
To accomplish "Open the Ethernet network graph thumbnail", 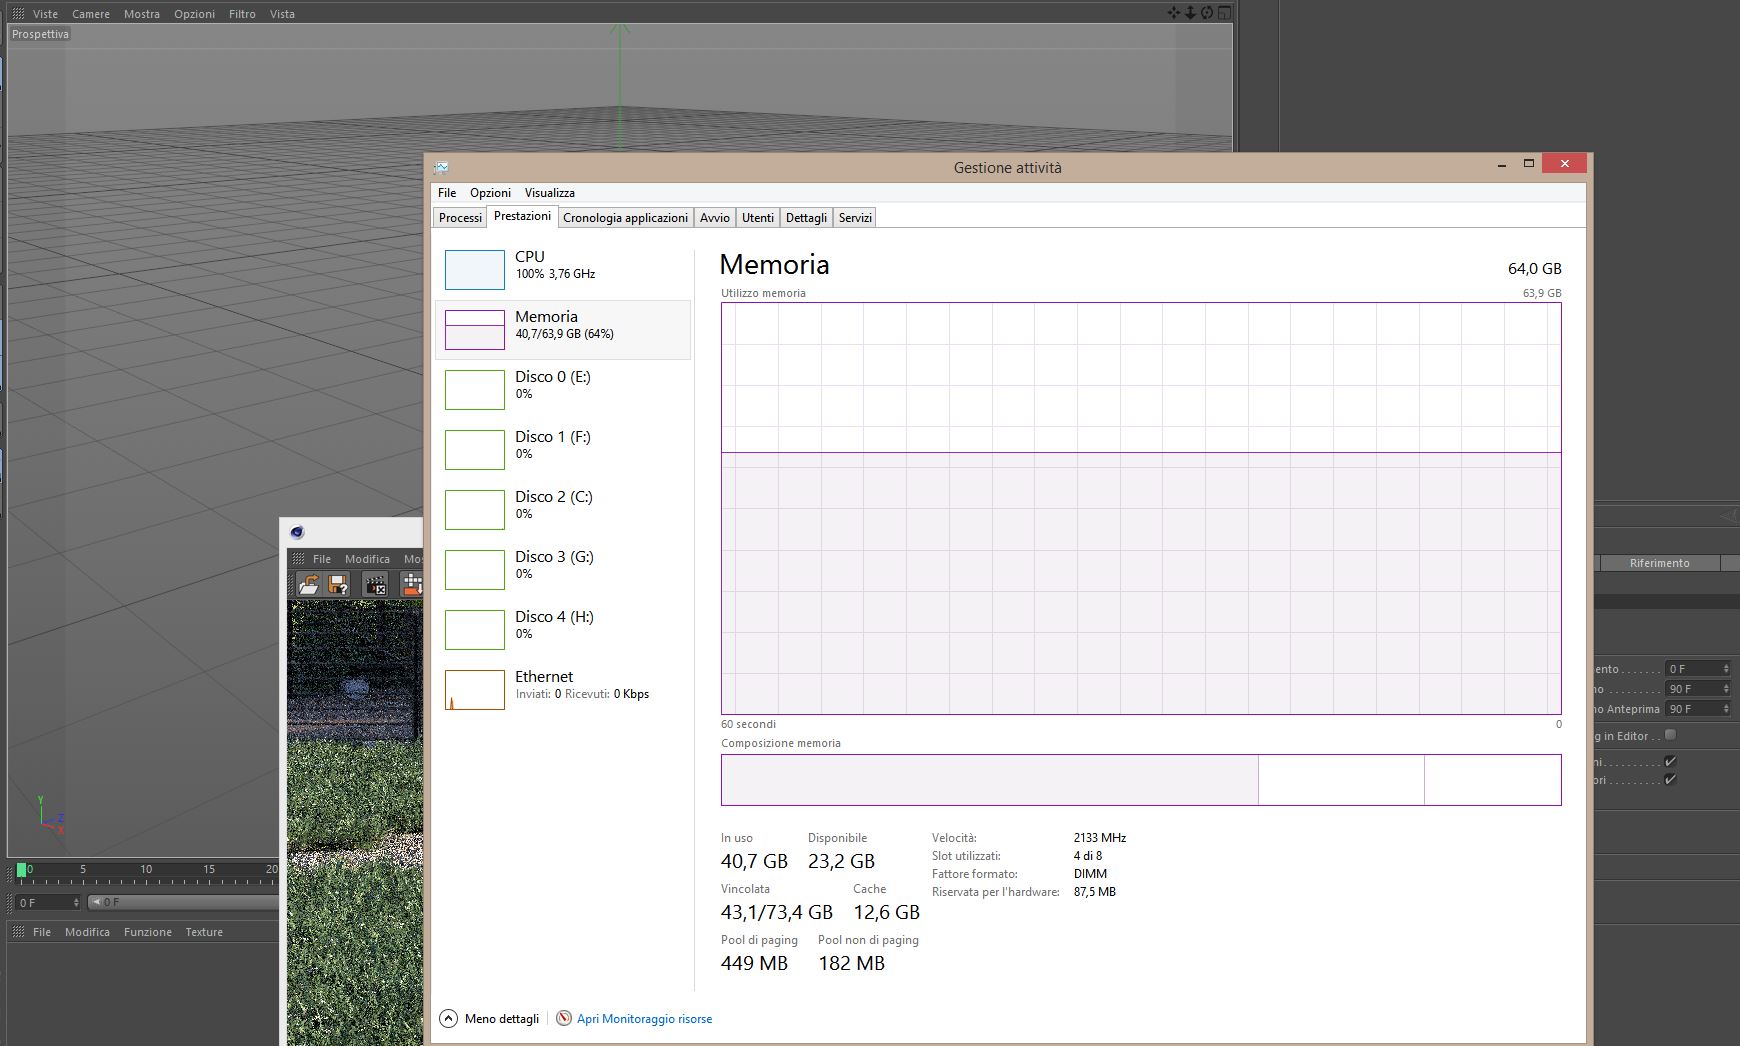I will click(475, 690).
